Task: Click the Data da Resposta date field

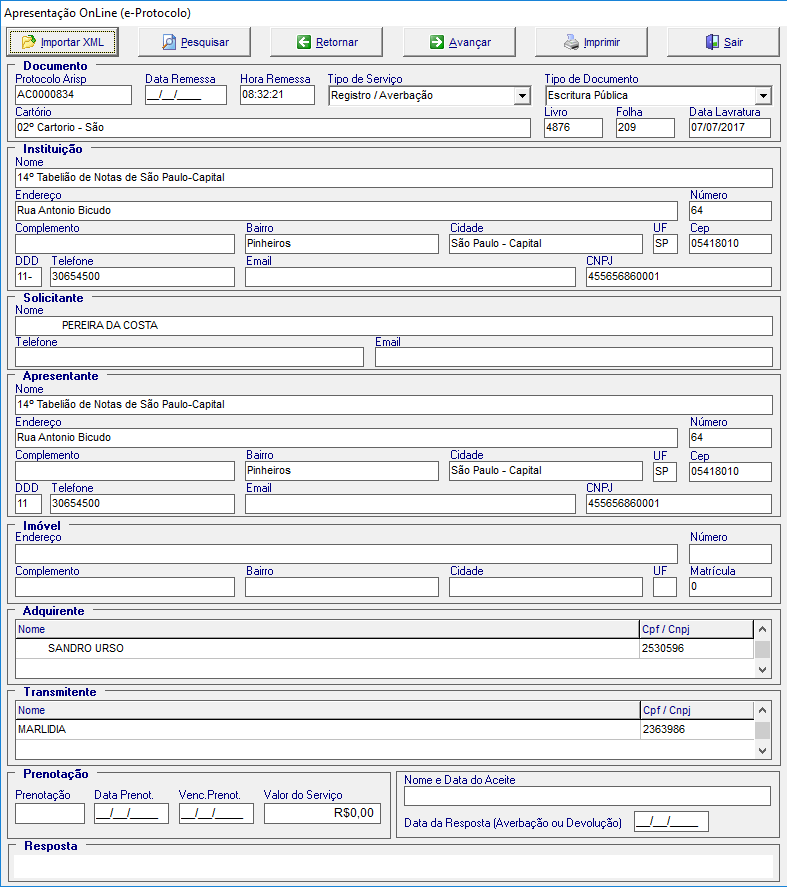Action: (671, 823)
